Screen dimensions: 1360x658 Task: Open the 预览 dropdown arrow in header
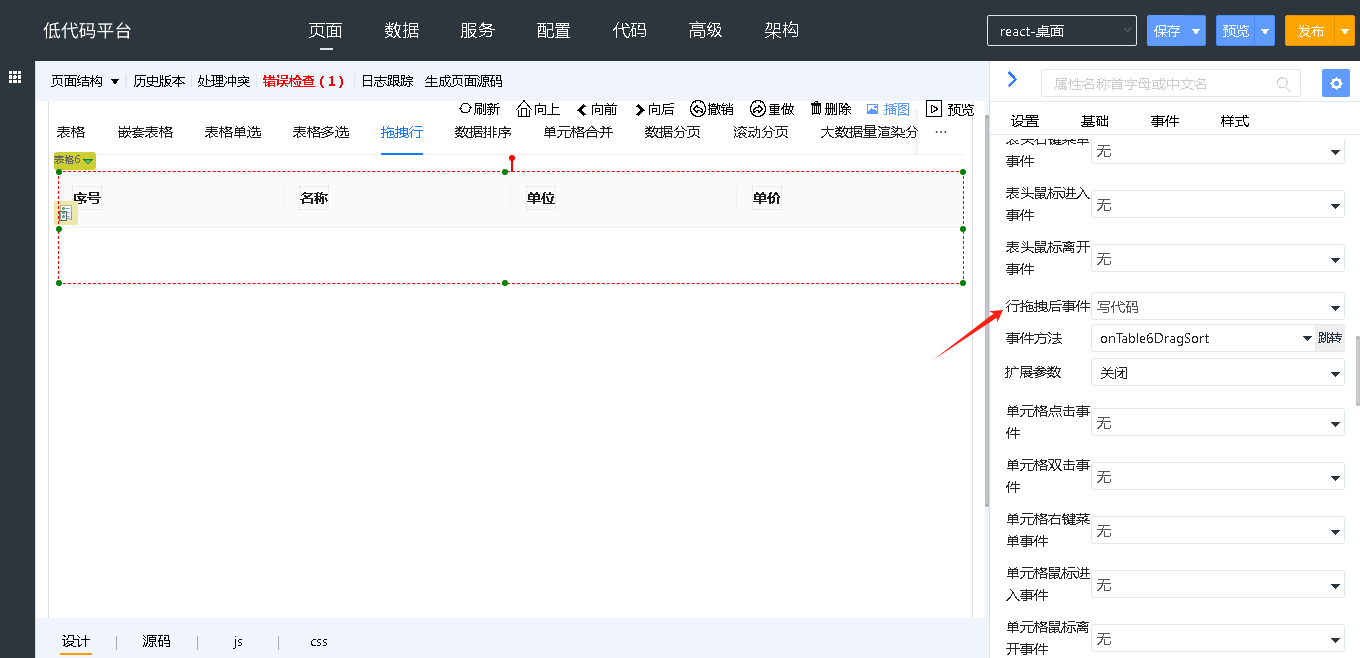(1265, 31)
